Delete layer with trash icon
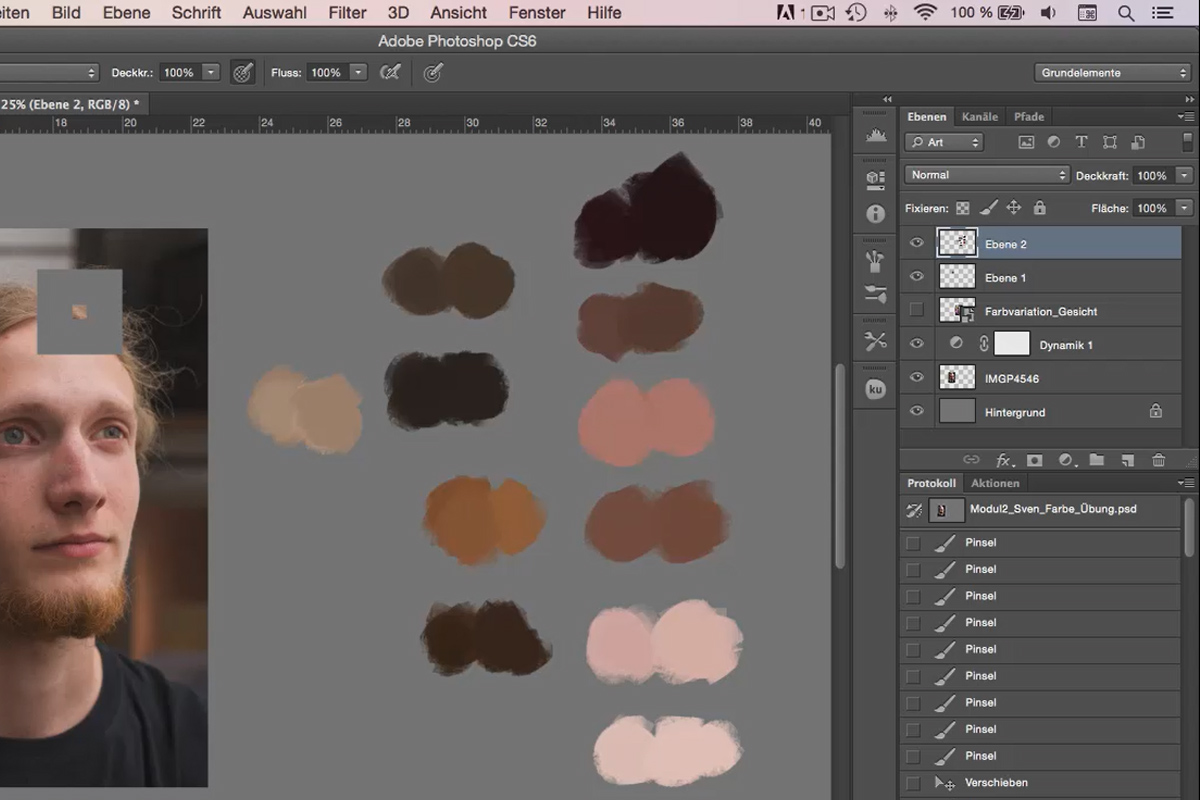 (1159, 460)
